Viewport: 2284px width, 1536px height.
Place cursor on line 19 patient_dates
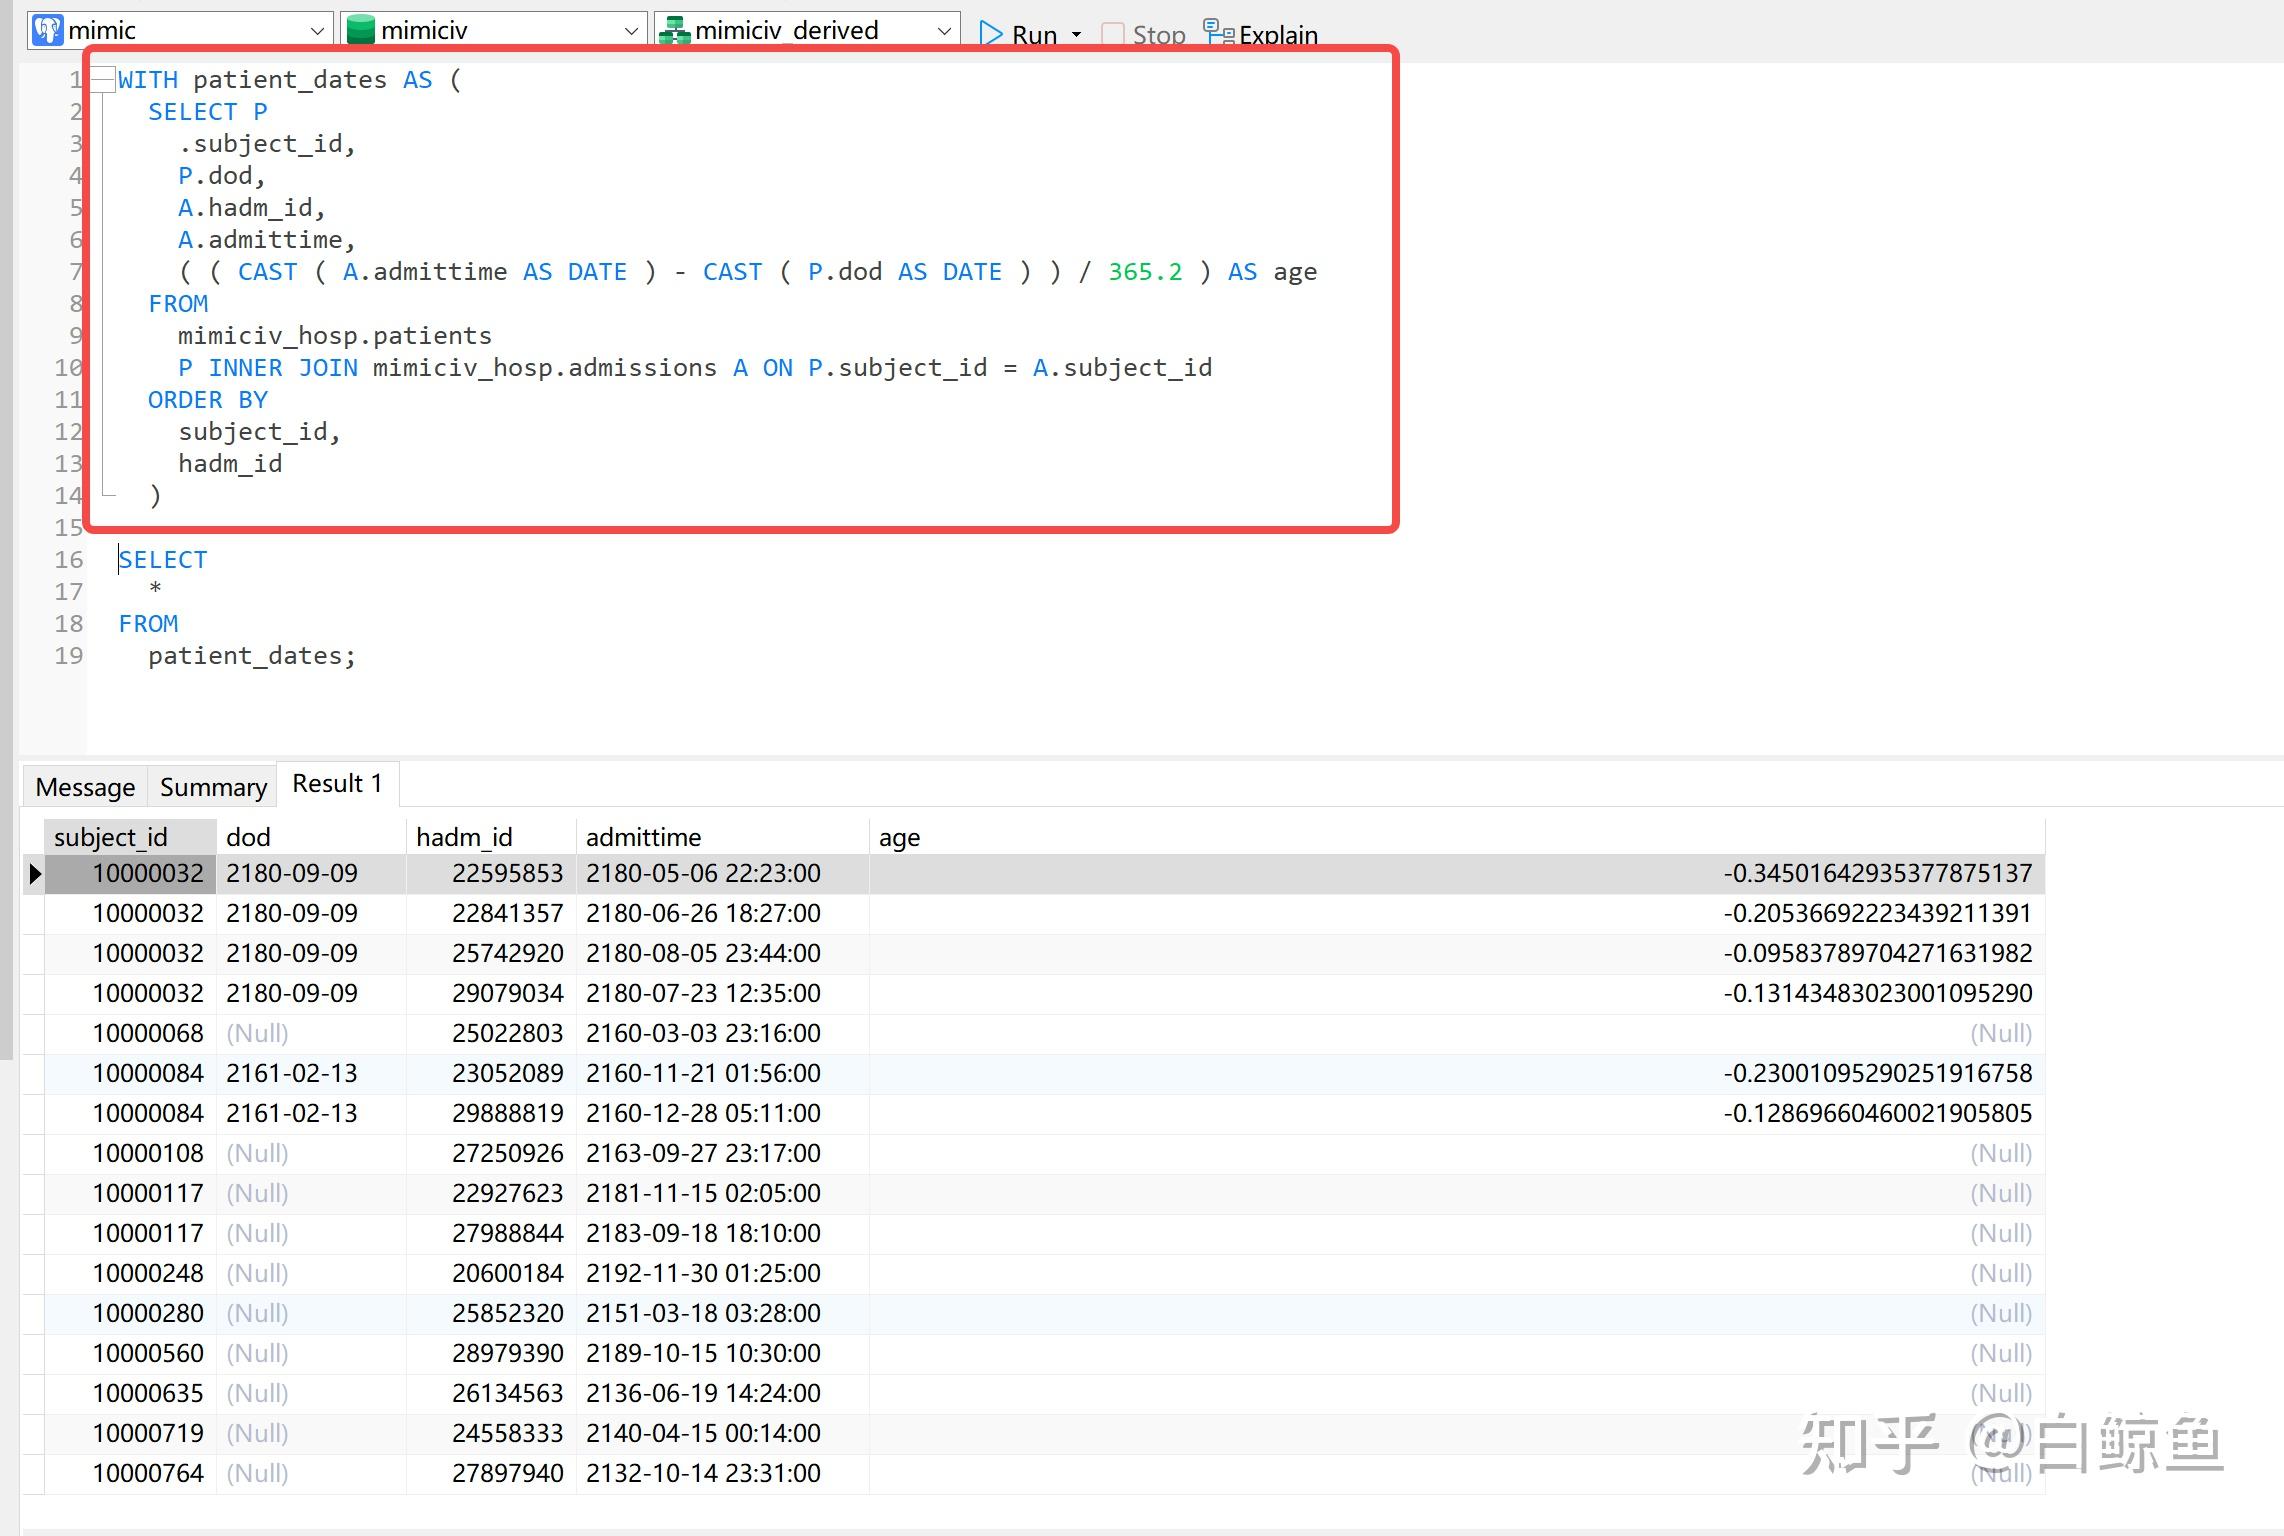250,656
